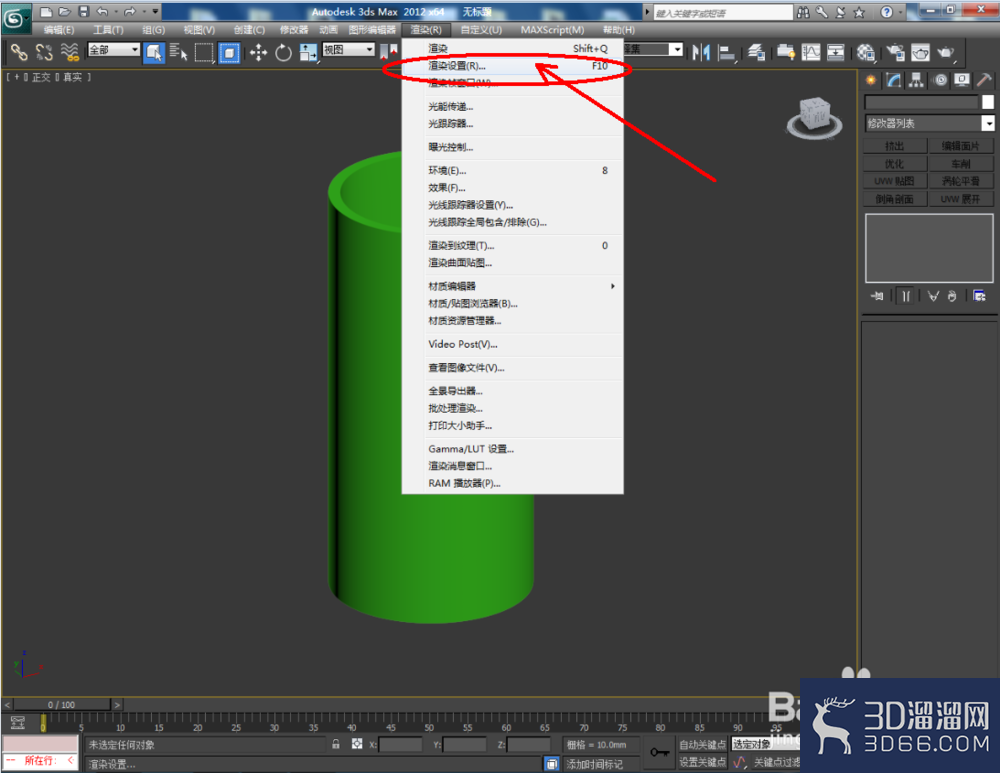Choose 渲染设置(R)... from the render menu
The width and height of the screenshot is (1000, 773).
[x=513, y=66]
